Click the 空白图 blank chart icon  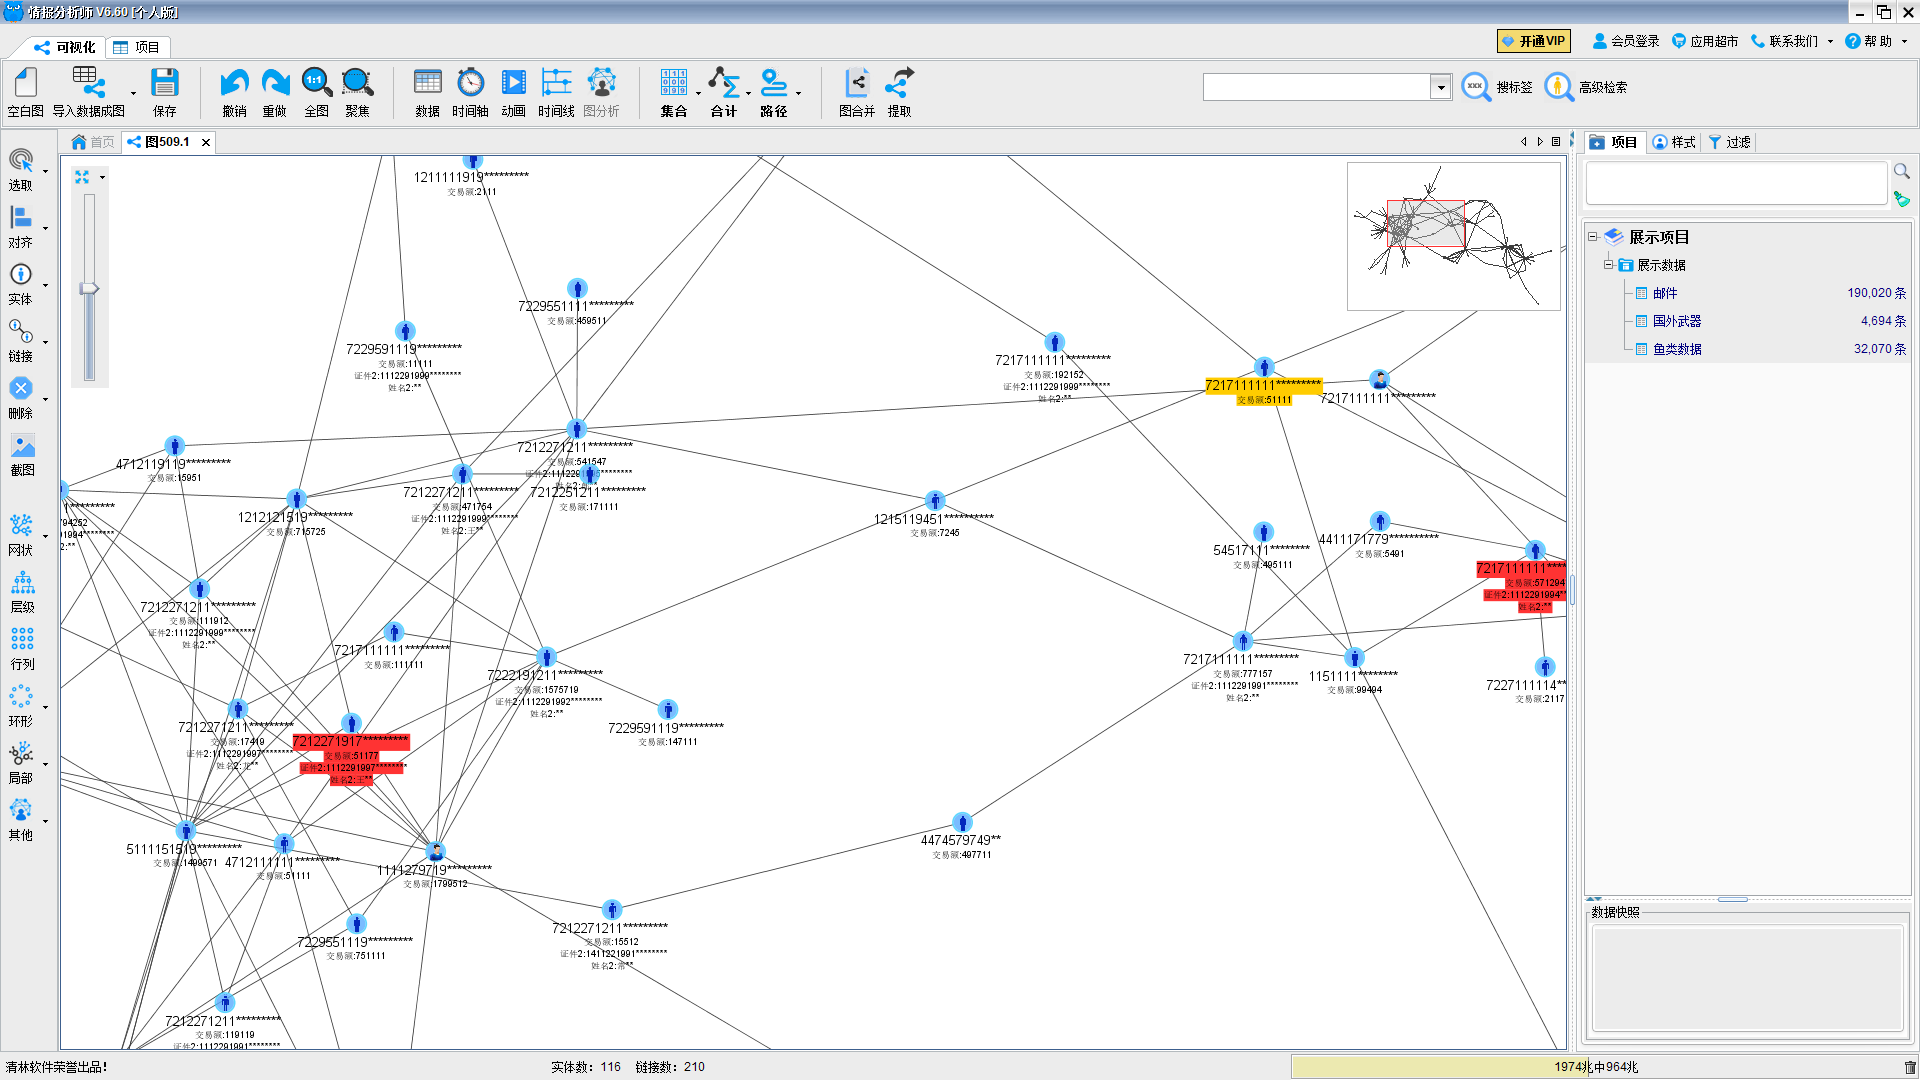(x=26, y=93)
